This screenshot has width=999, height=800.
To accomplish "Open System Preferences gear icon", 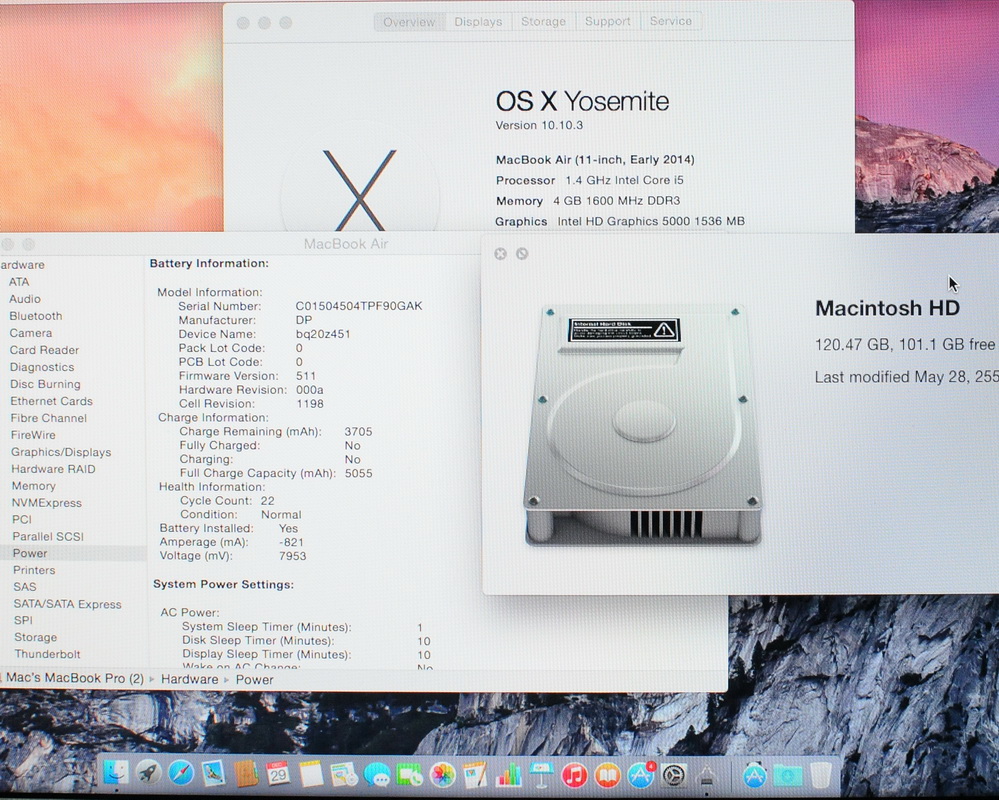I will pos(673,775).
